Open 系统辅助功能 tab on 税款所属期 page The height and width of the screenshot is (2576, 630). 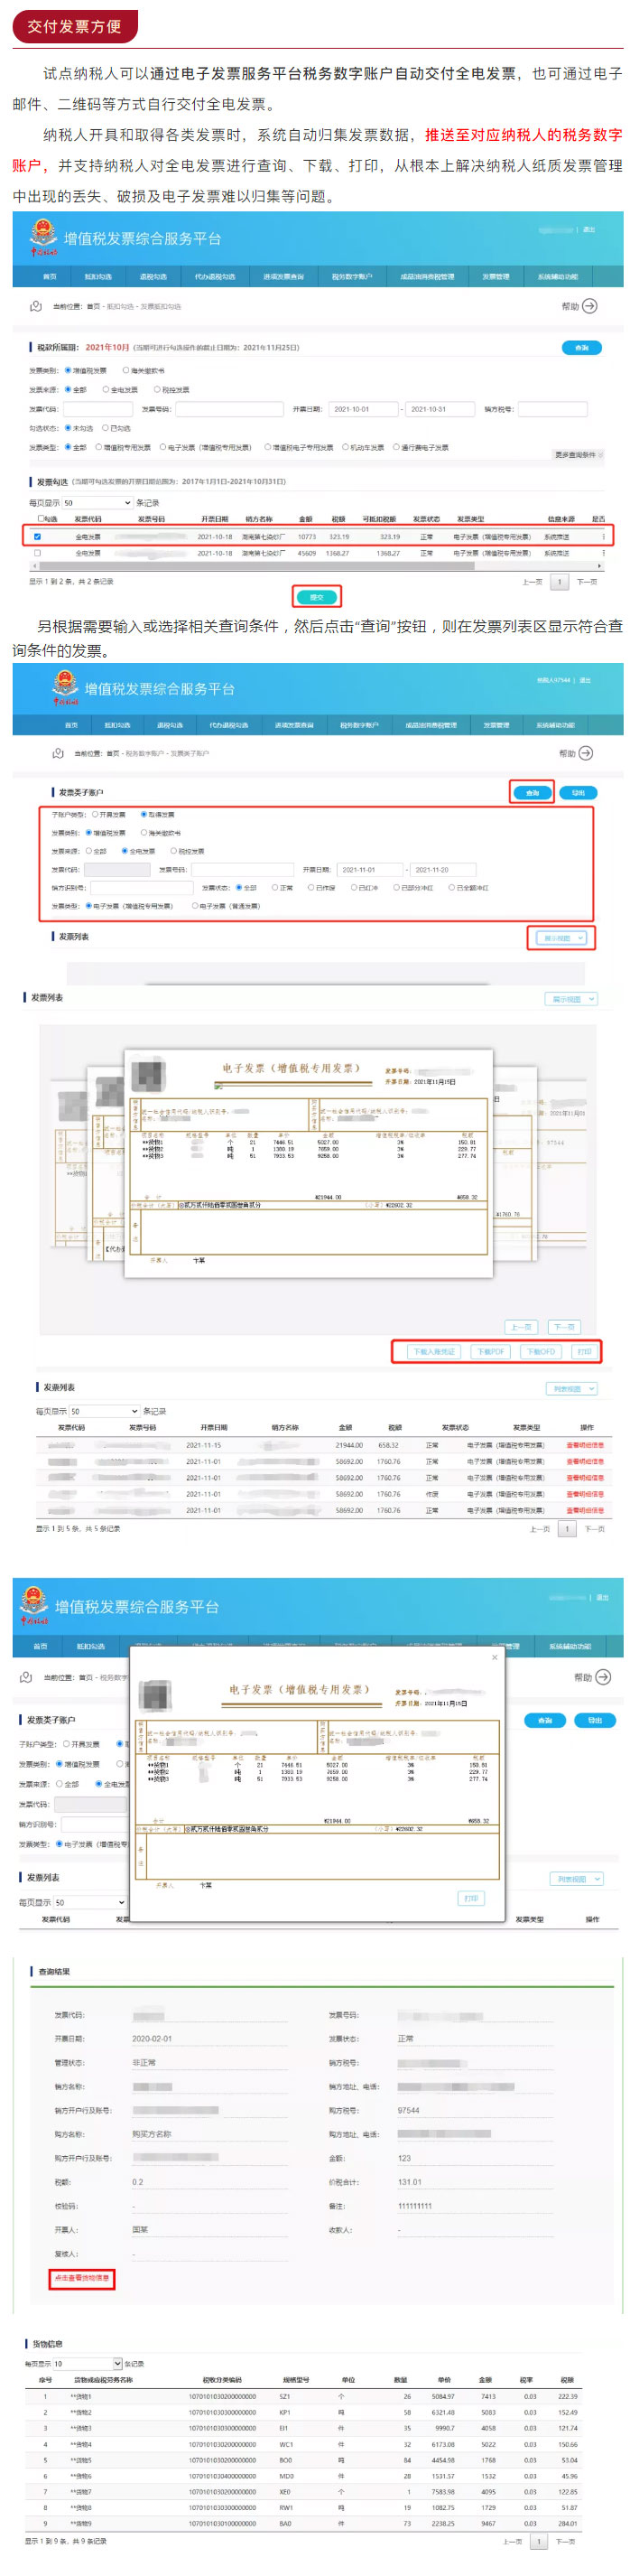click(557, 277)
